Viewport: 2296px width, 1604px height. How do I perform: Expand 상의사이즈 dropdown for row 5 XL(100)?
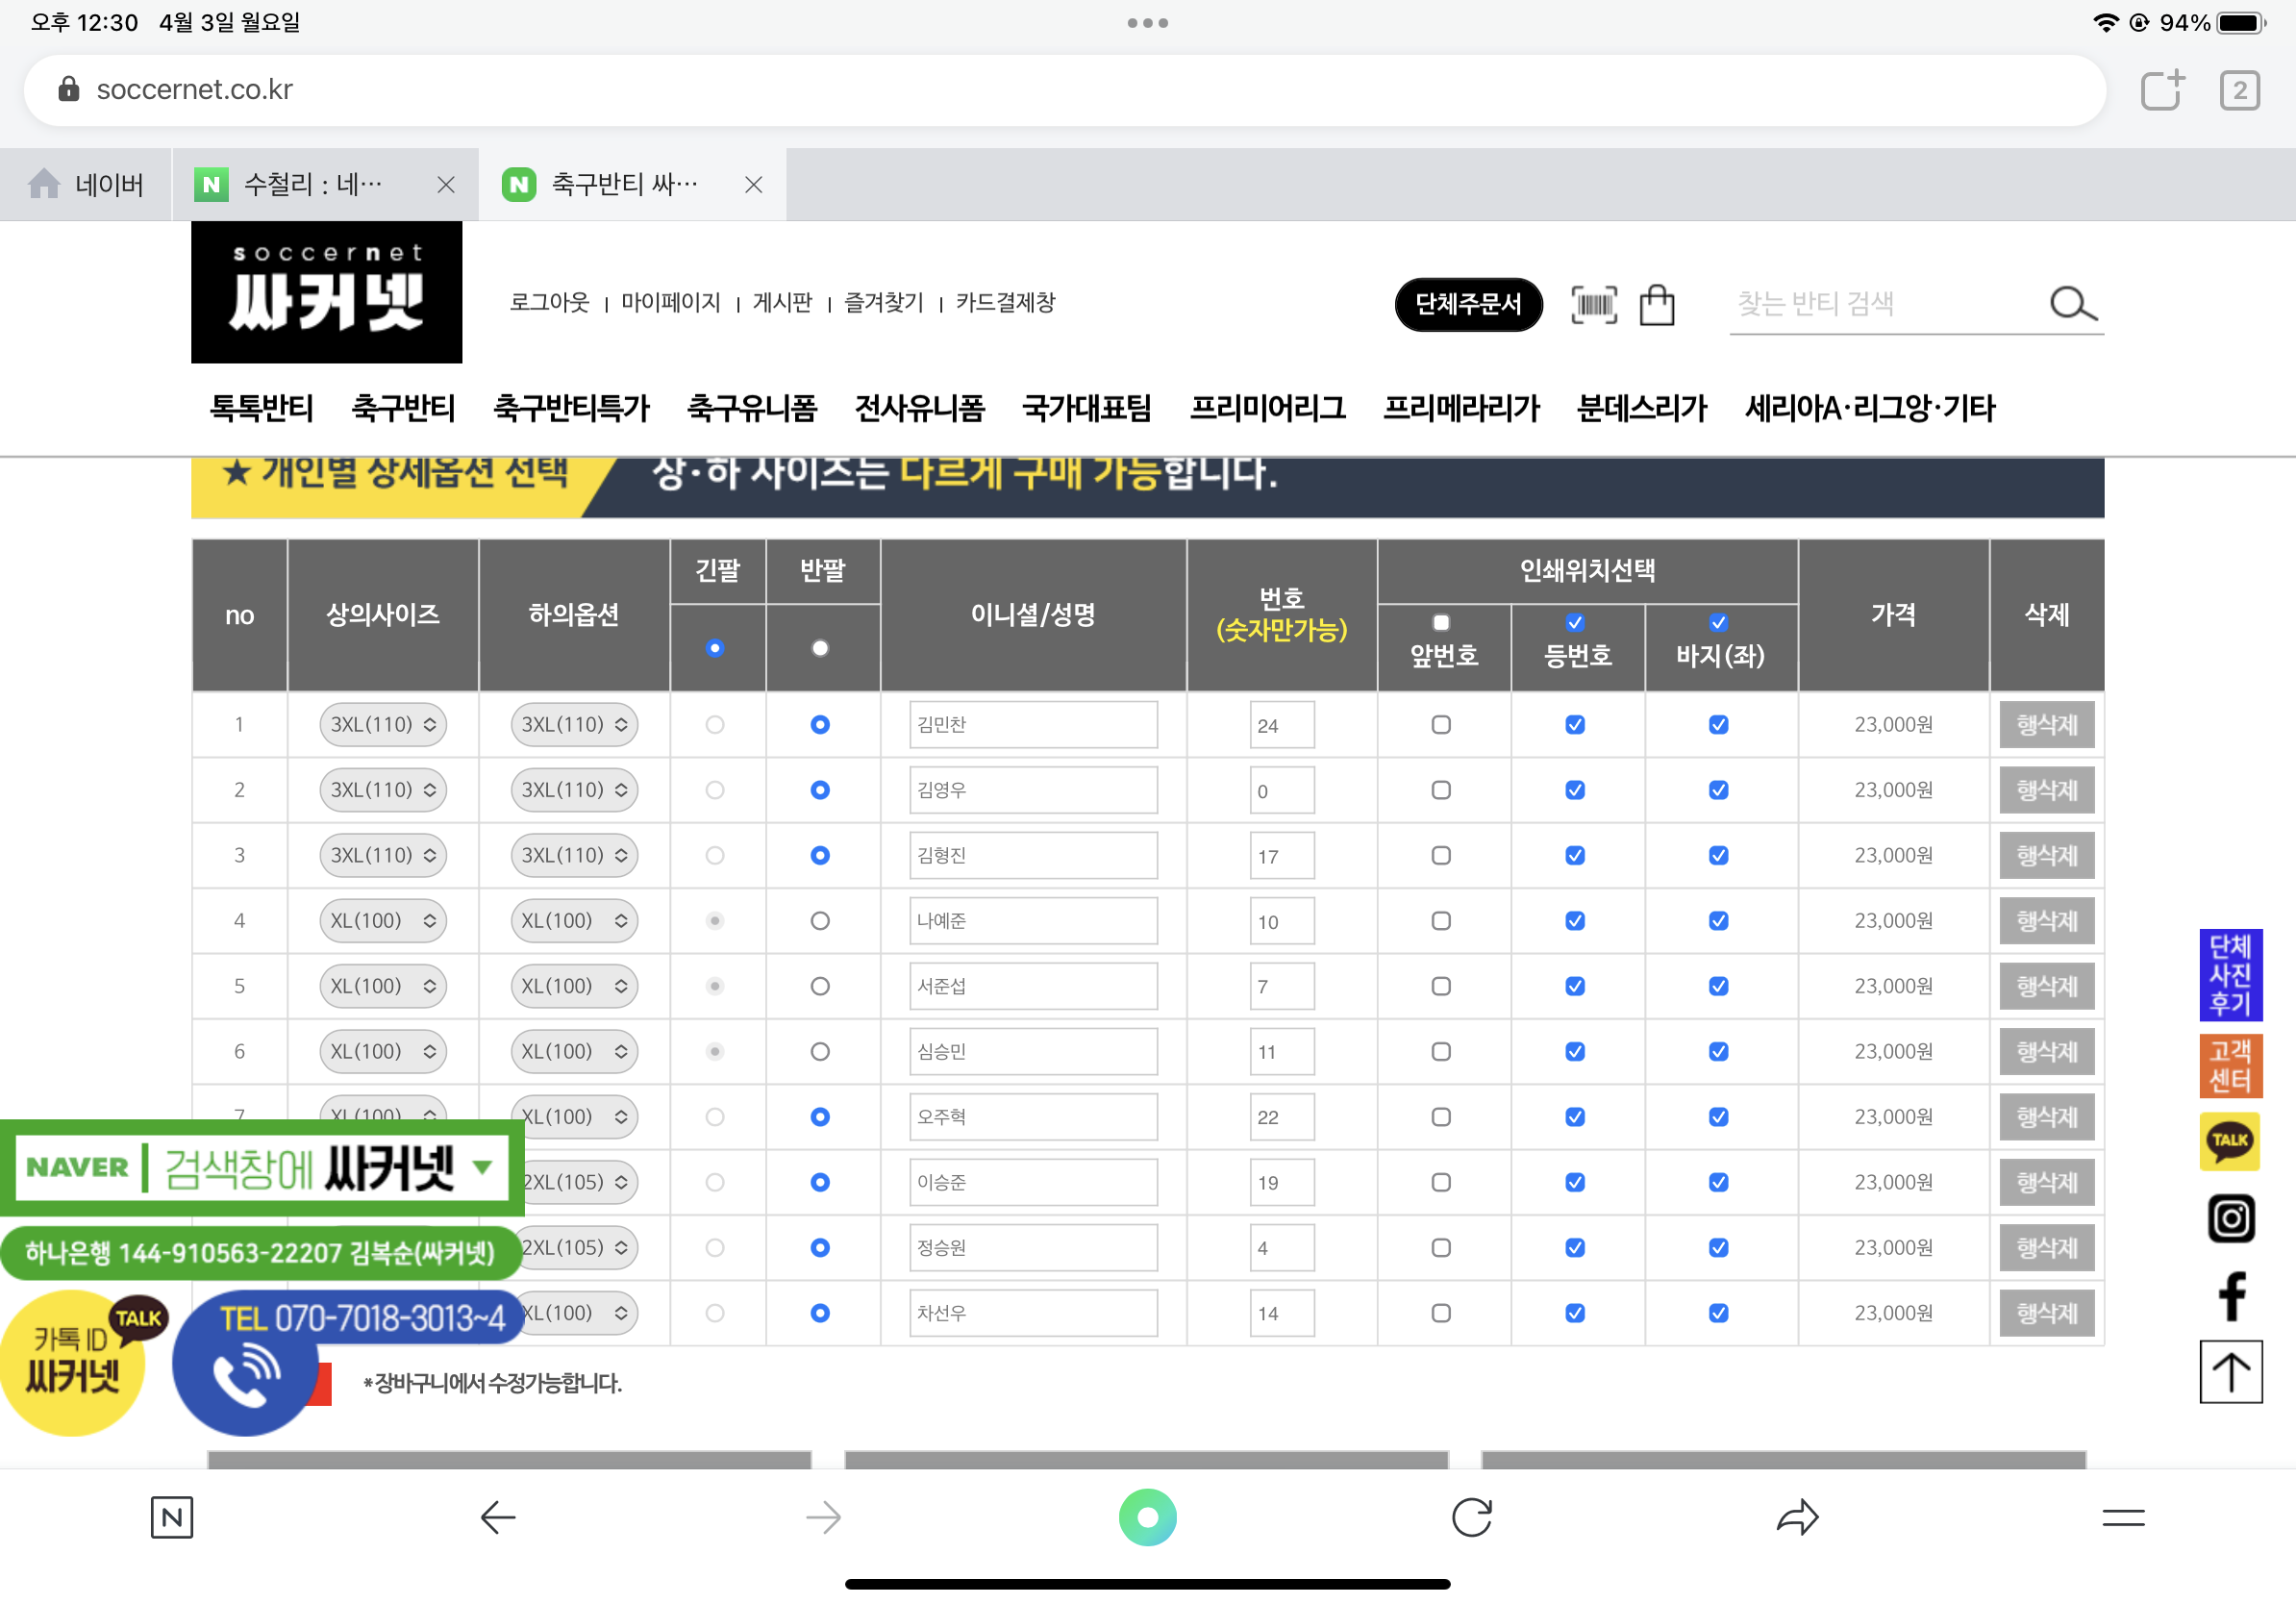click(383, 986)
